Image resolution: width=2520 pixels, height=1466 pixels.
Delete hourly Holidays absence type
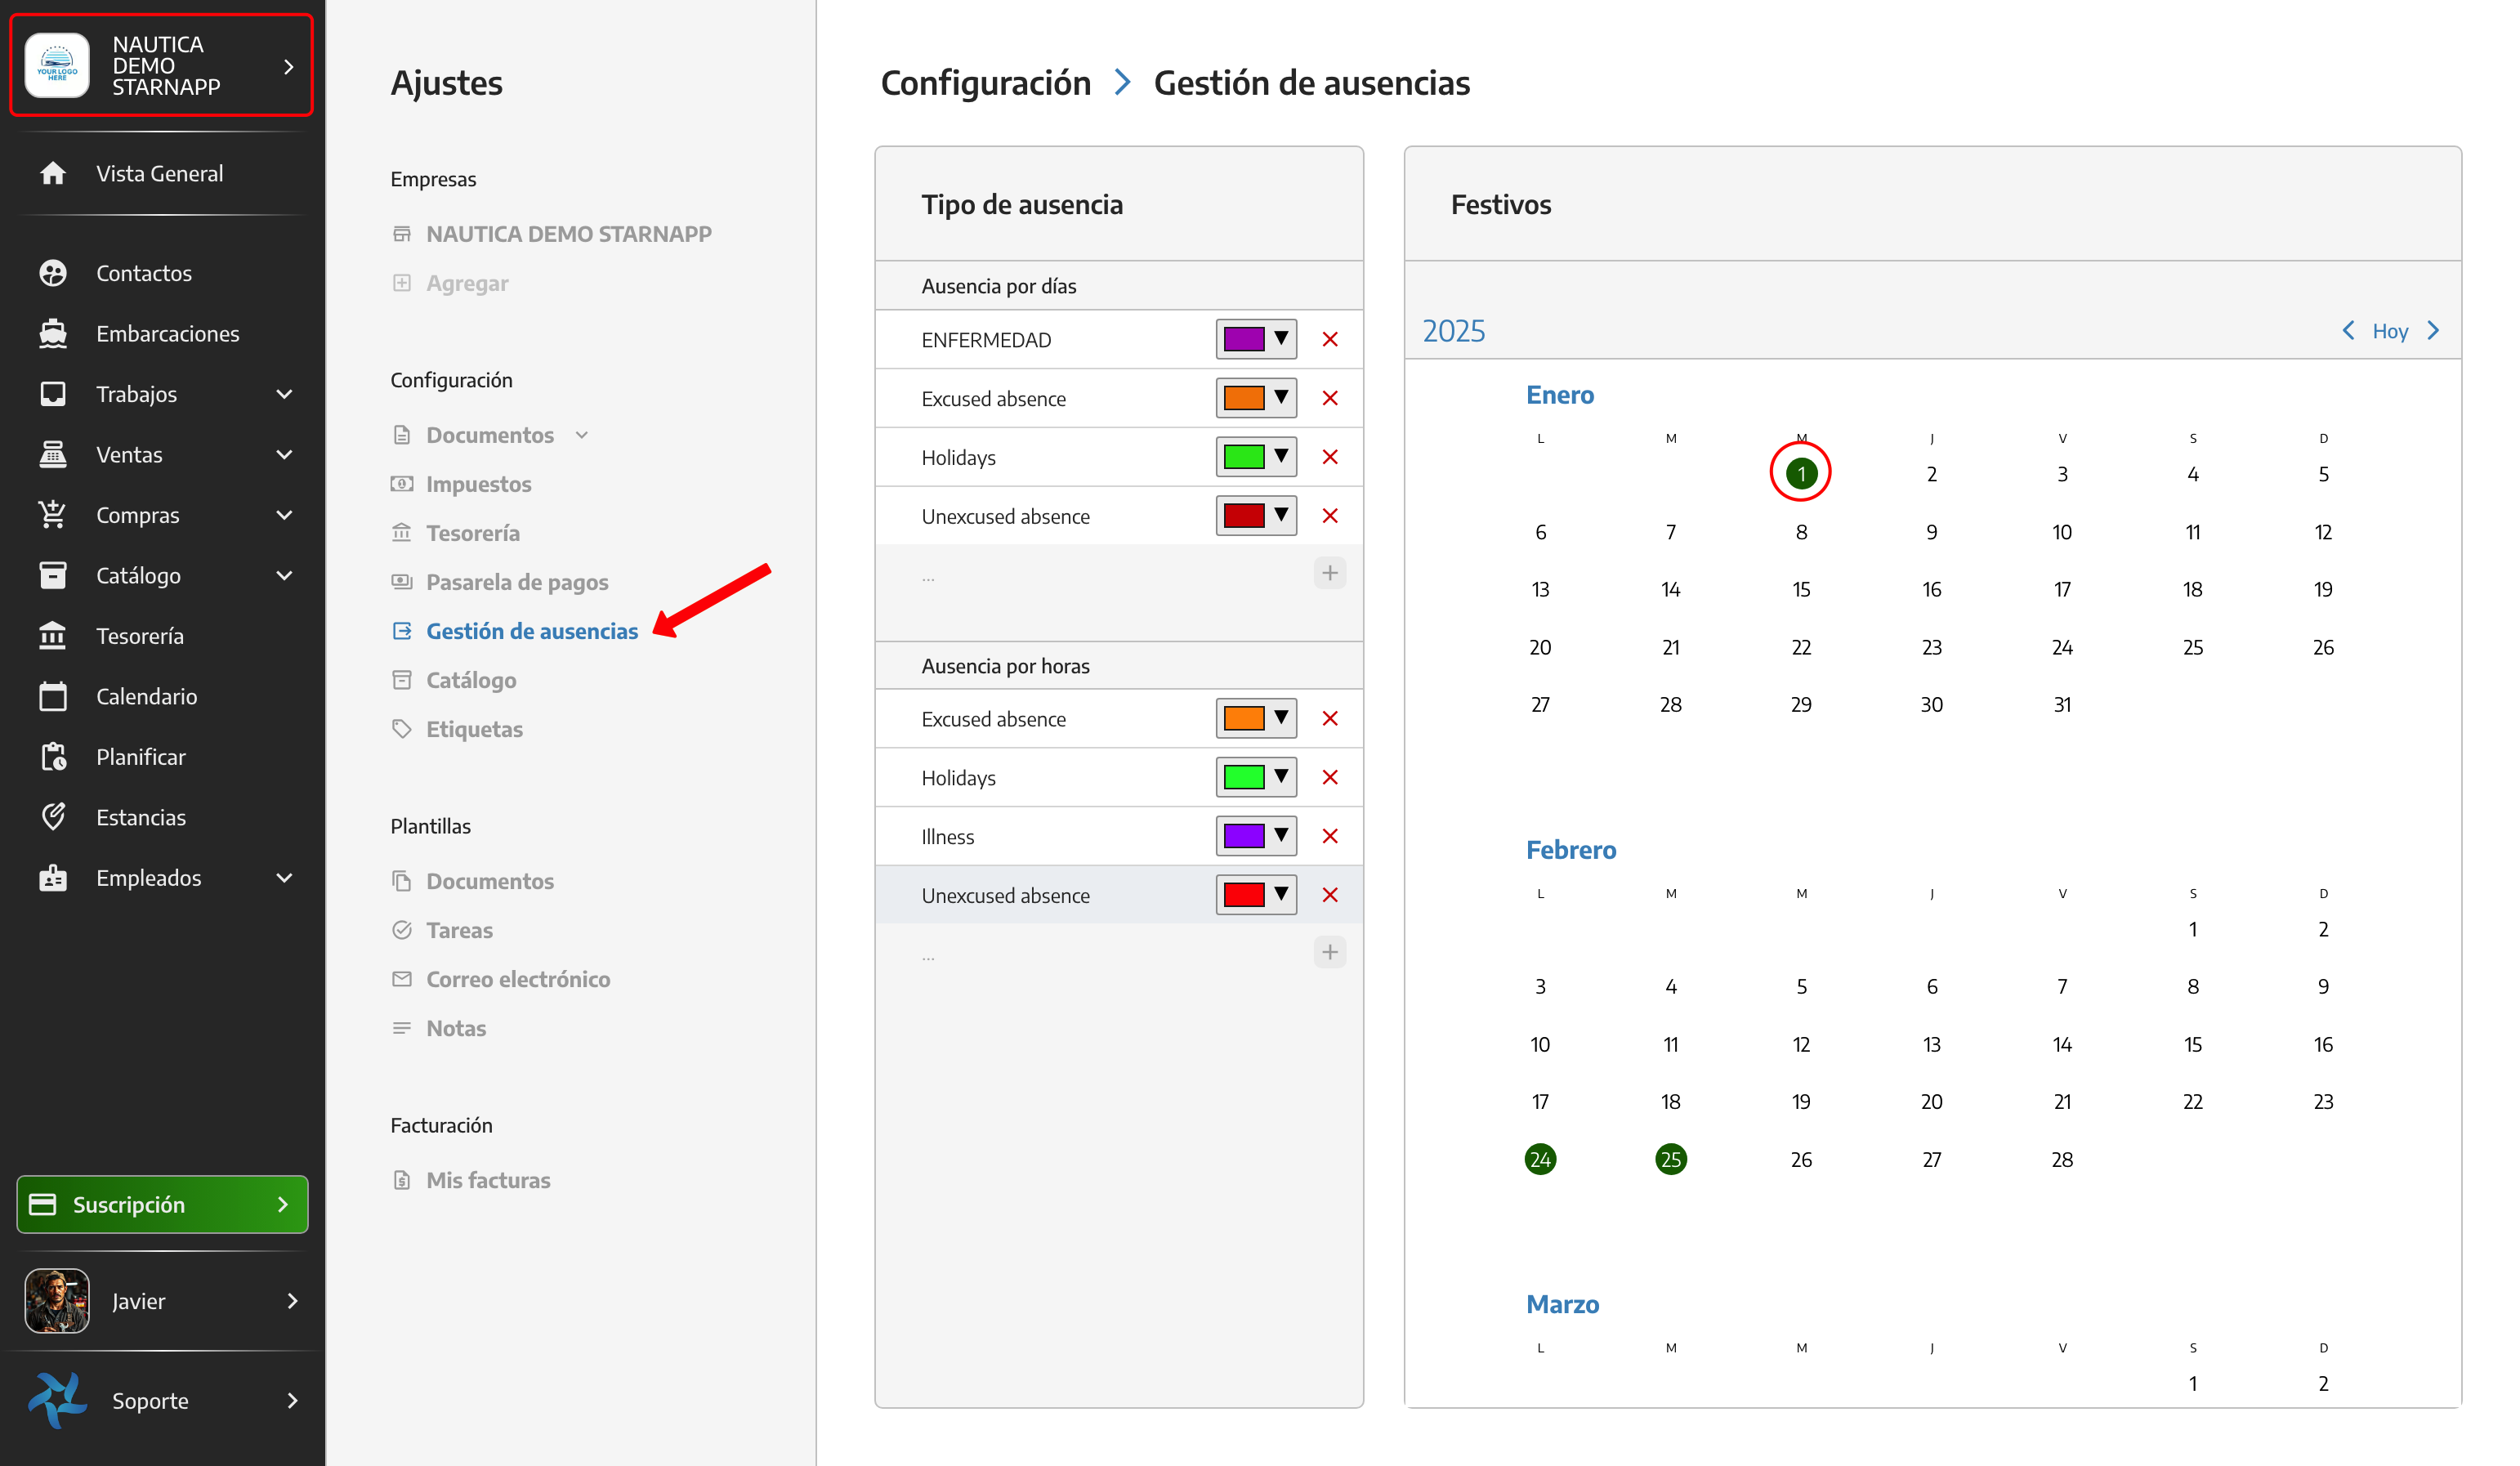point(1330,777)
